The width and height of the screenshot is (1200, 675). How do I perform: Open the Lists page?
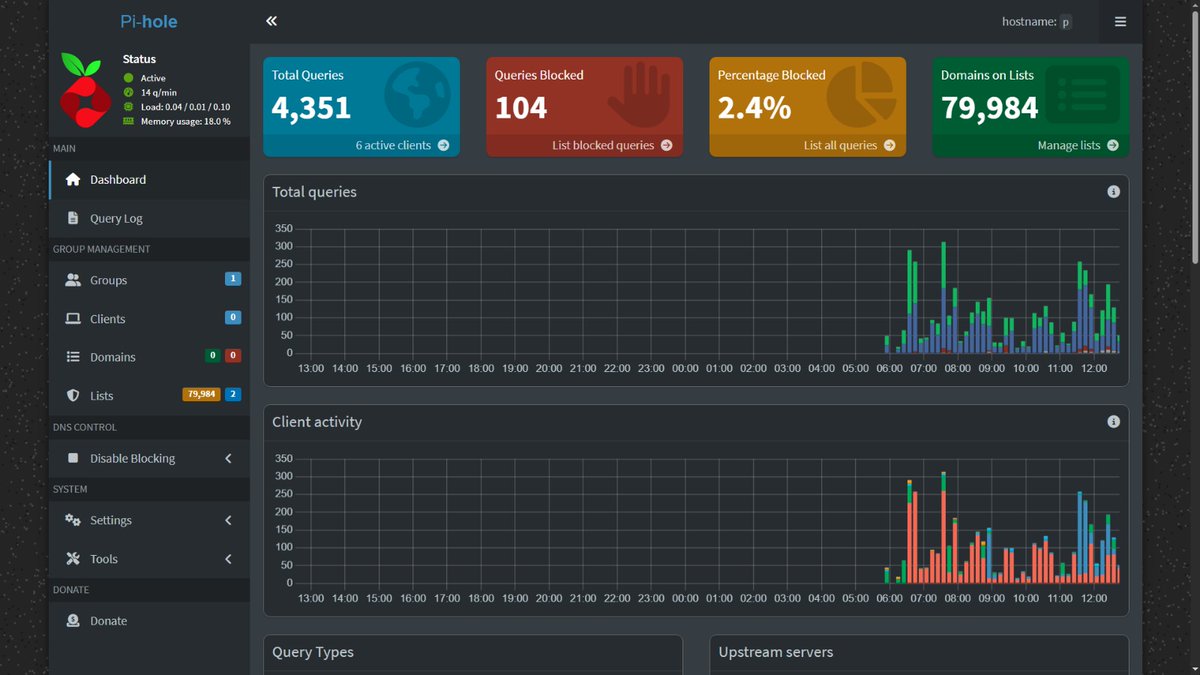point(150,396)
